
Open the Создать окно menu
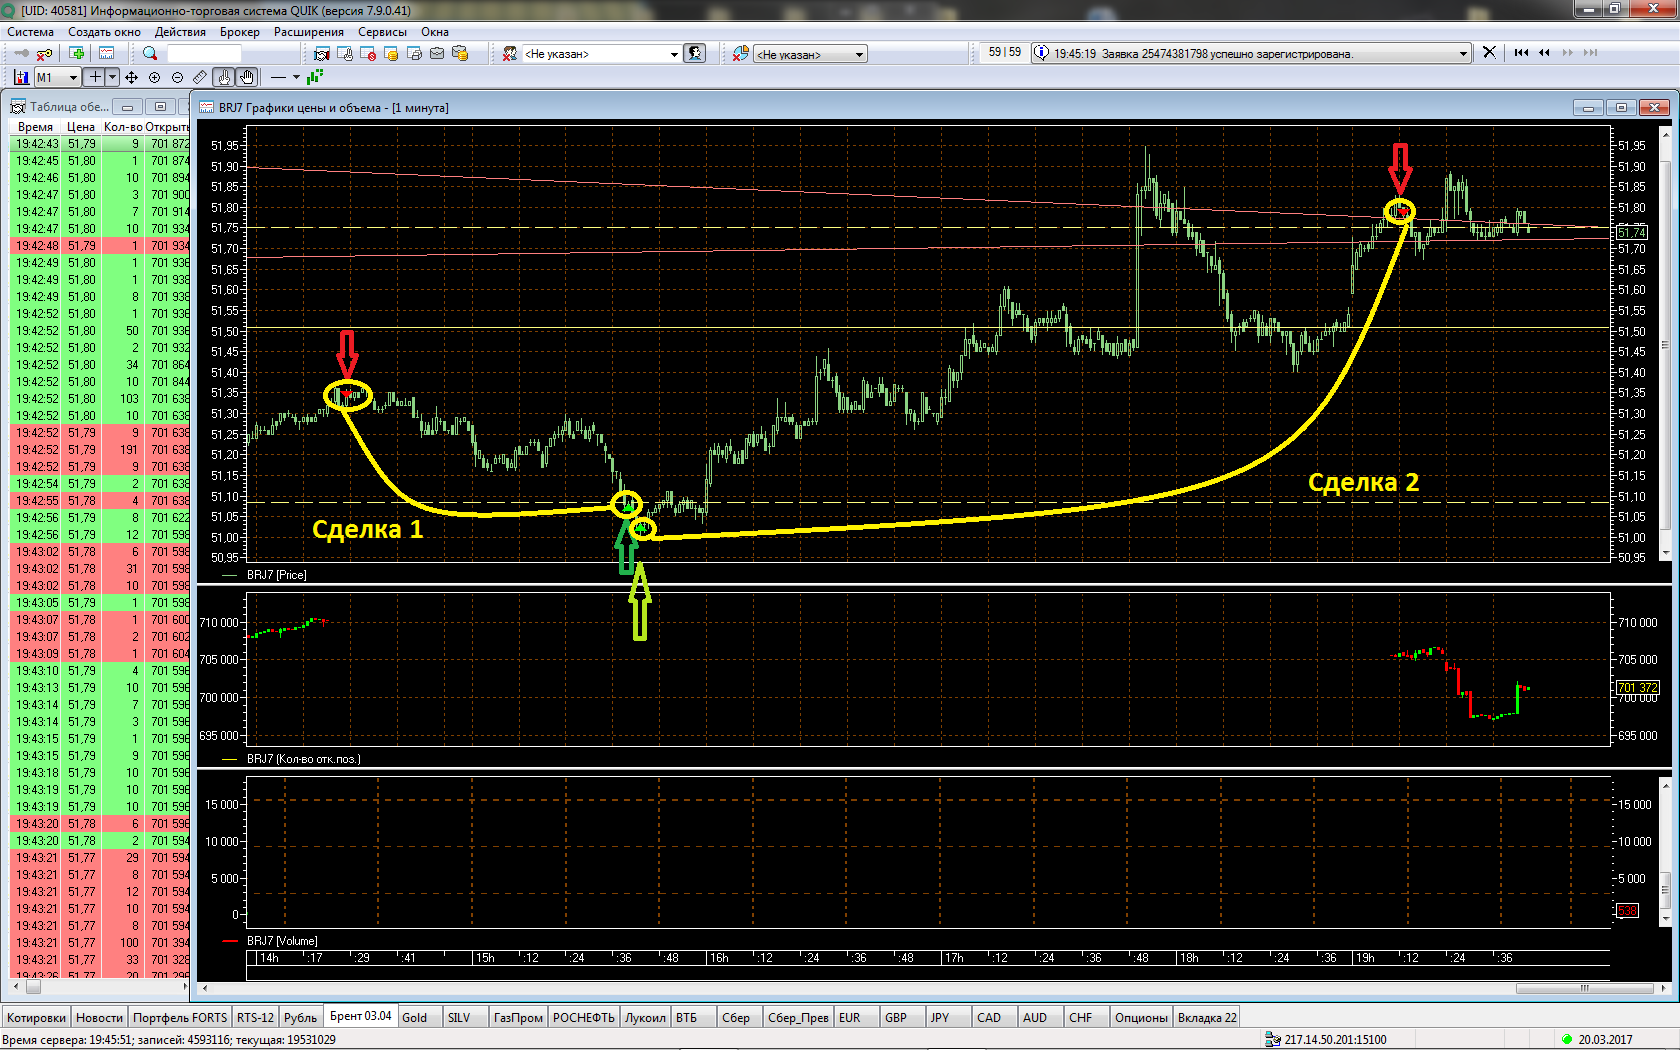pyautogui.click(x=104, y=32)
